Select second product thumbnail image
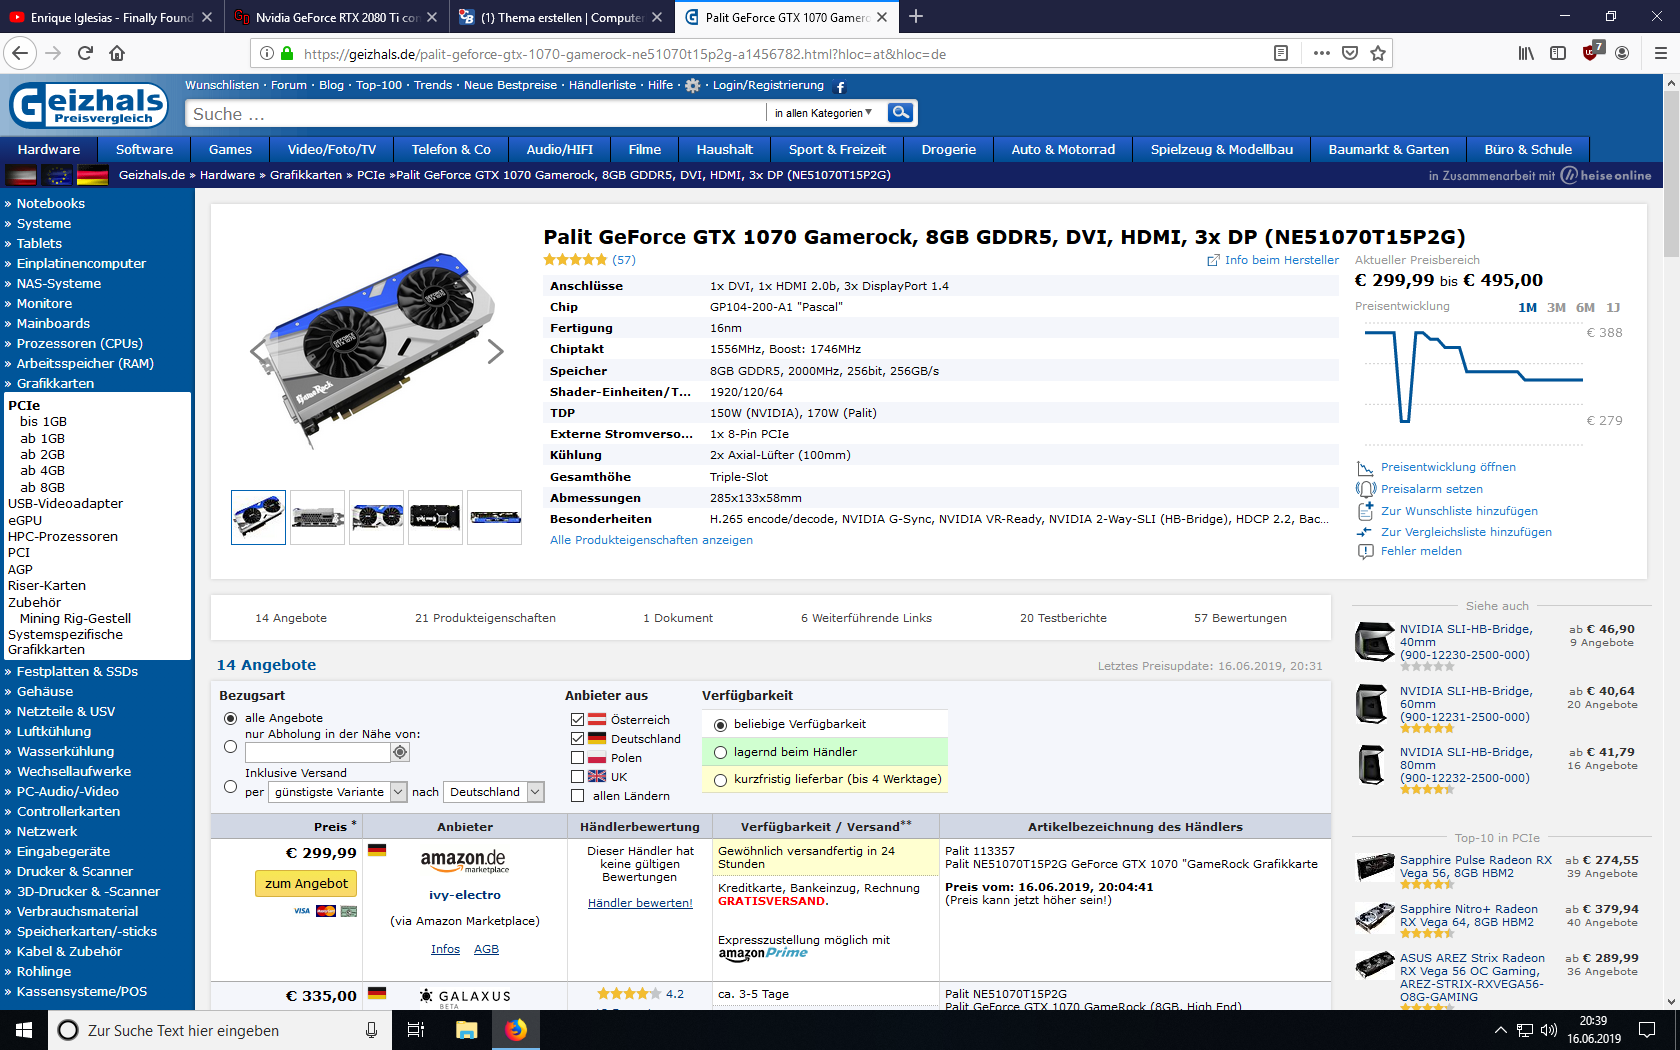Viewport: 1680px width, 1050px height. click(x=317, y=517)
